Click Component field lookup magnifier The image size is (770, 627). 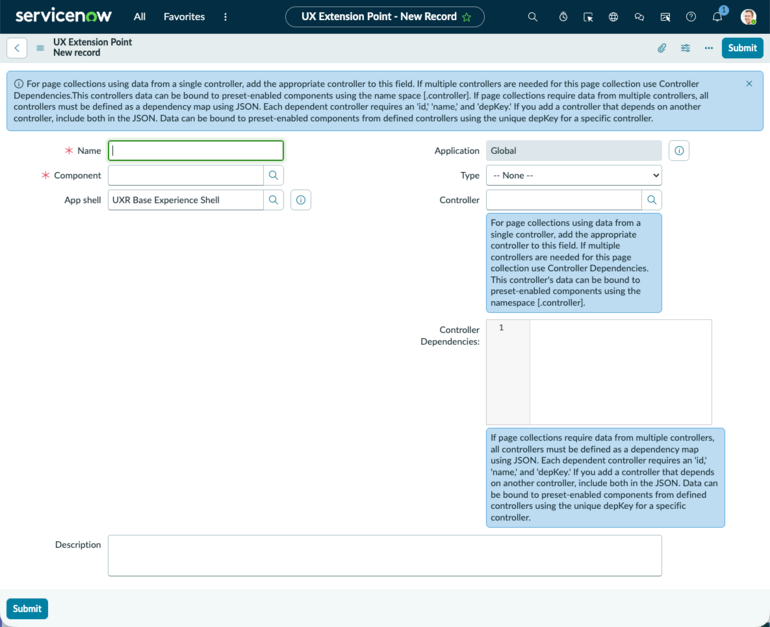[274, 175]
